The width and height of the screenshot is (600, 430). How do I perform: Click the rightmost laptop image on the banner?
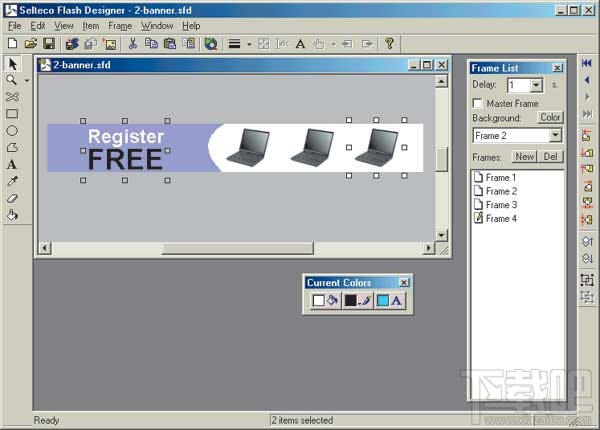(377, 147)
